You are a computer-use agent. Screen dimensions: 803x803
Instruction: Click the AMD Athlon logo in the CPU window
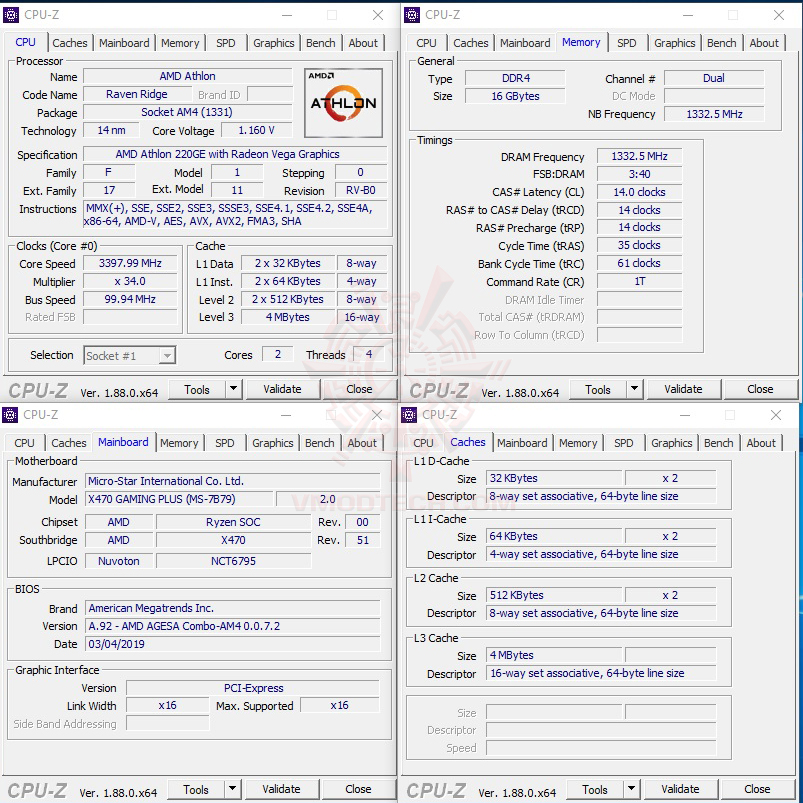tap(343, 102)
